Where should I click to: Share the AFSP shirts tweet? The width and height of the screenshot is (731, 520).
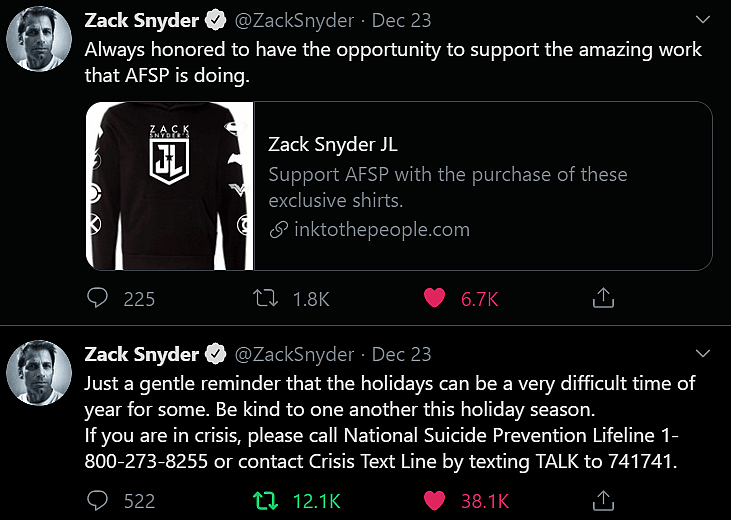[x=603, y=298]
